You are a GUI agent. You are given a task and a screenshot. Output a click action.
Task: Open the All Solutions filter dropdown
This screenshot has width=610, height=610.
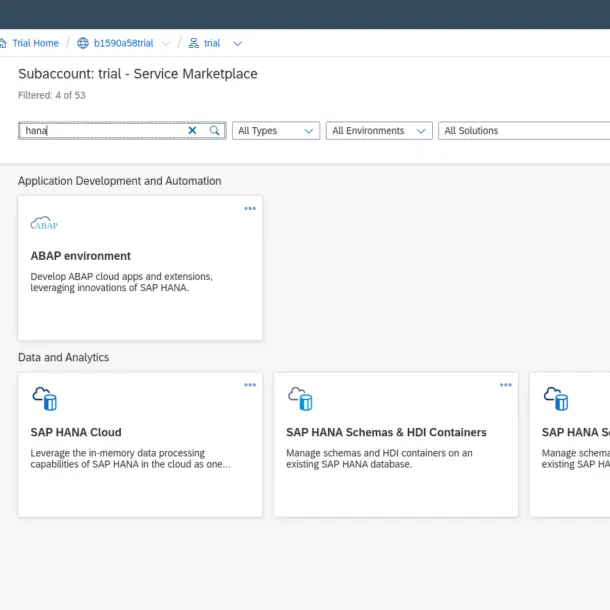(x=524, y=130)
